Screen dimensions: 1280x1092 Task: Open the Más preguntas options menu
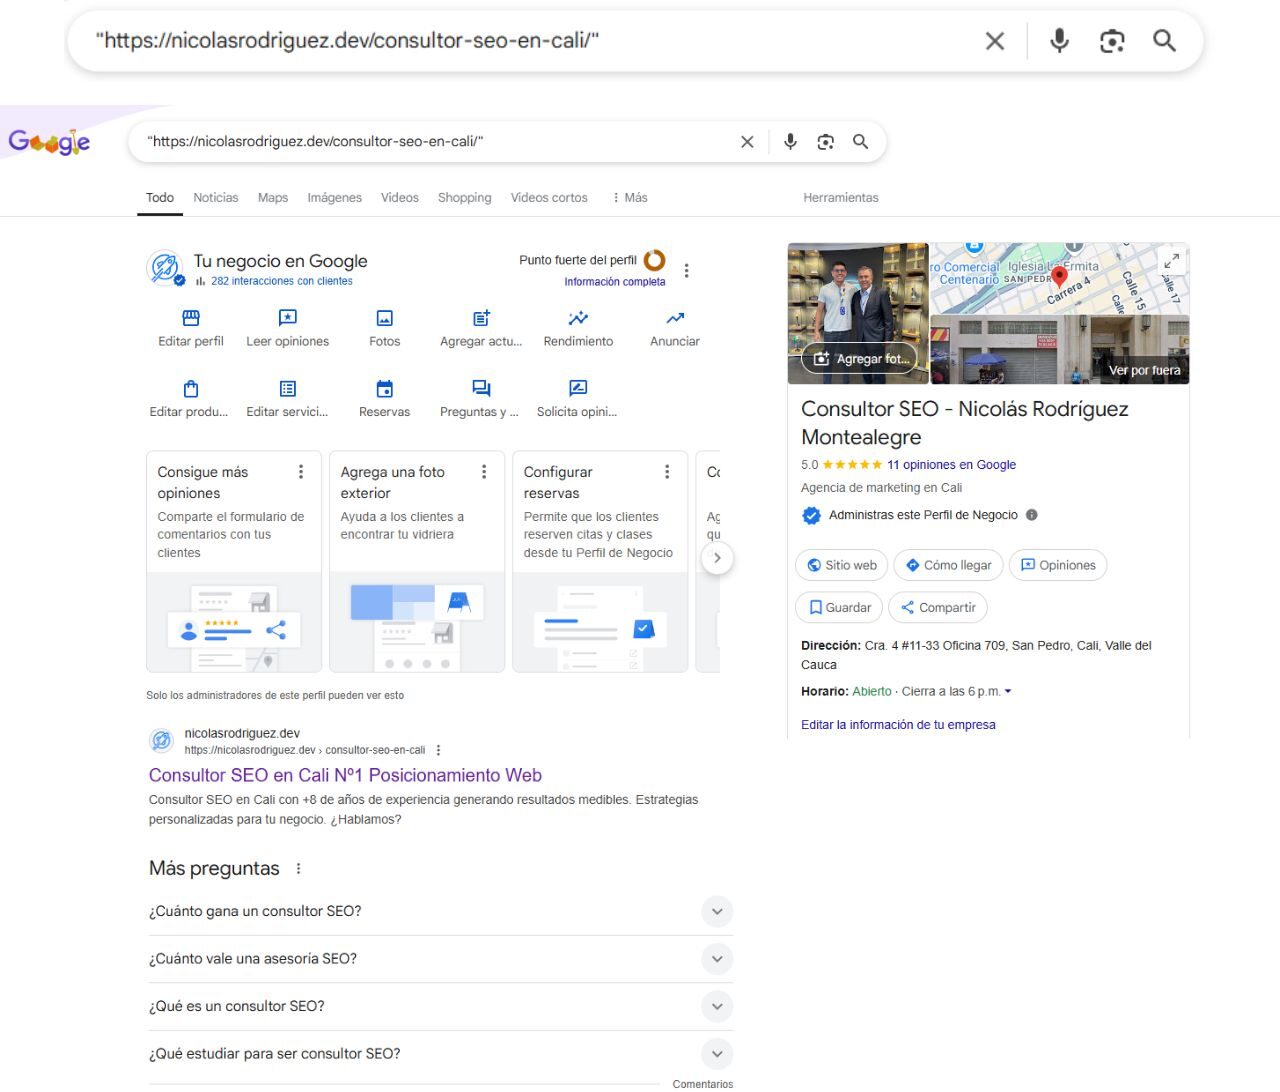click(x=298, y=869)
